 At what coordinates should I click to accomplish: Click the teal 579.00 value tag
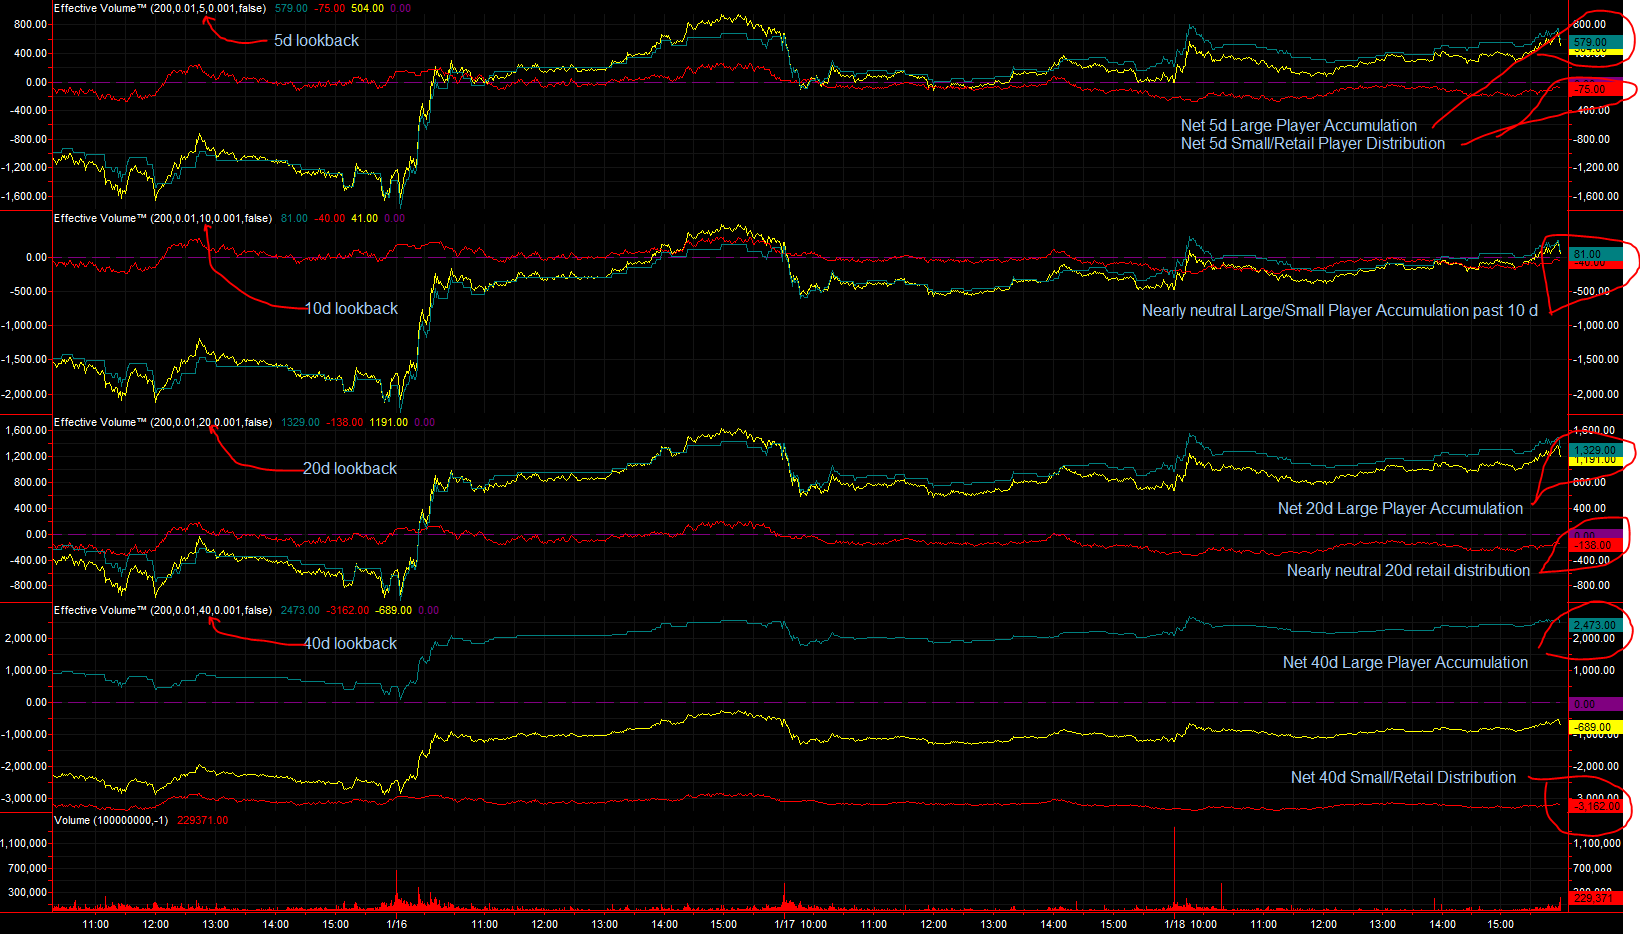(1595, 42)
